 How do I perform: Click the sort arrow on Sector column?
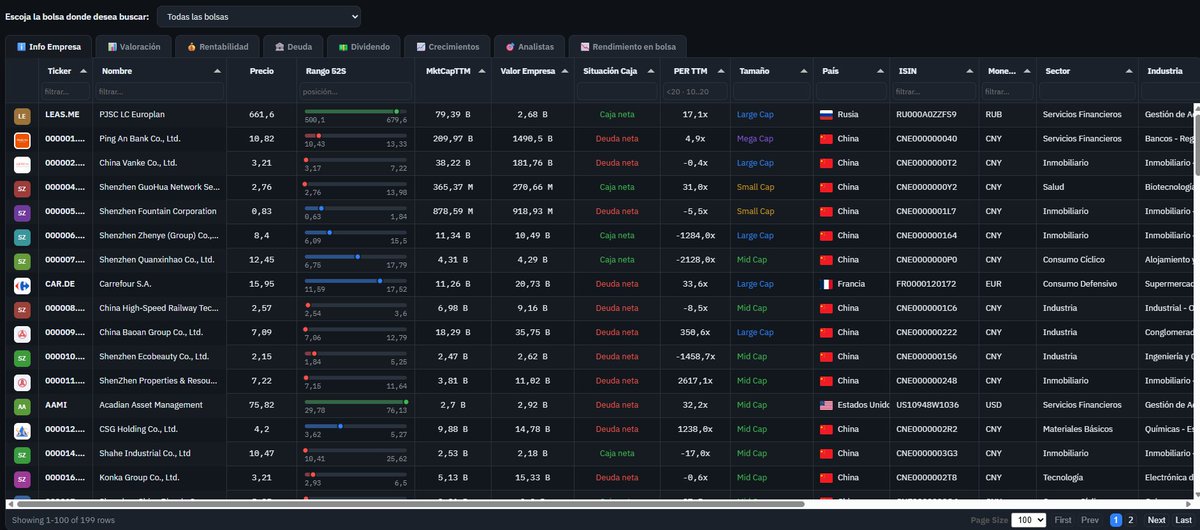(1129, 71)
